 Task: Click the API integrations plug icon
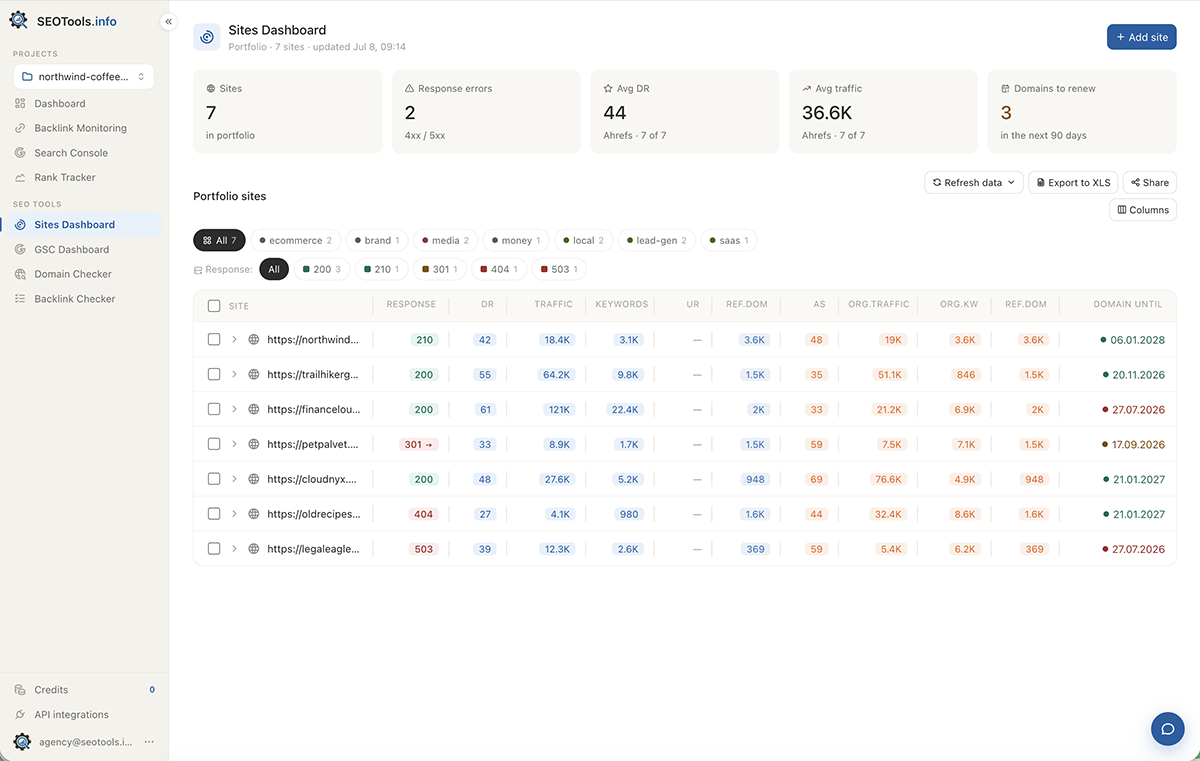[x=21, y=715]
